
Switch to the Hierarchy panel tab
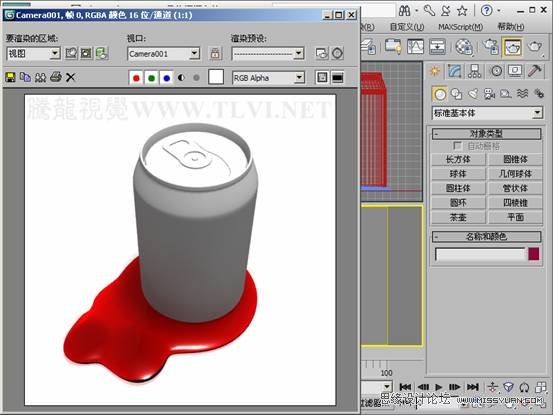[x=474, y=71]
